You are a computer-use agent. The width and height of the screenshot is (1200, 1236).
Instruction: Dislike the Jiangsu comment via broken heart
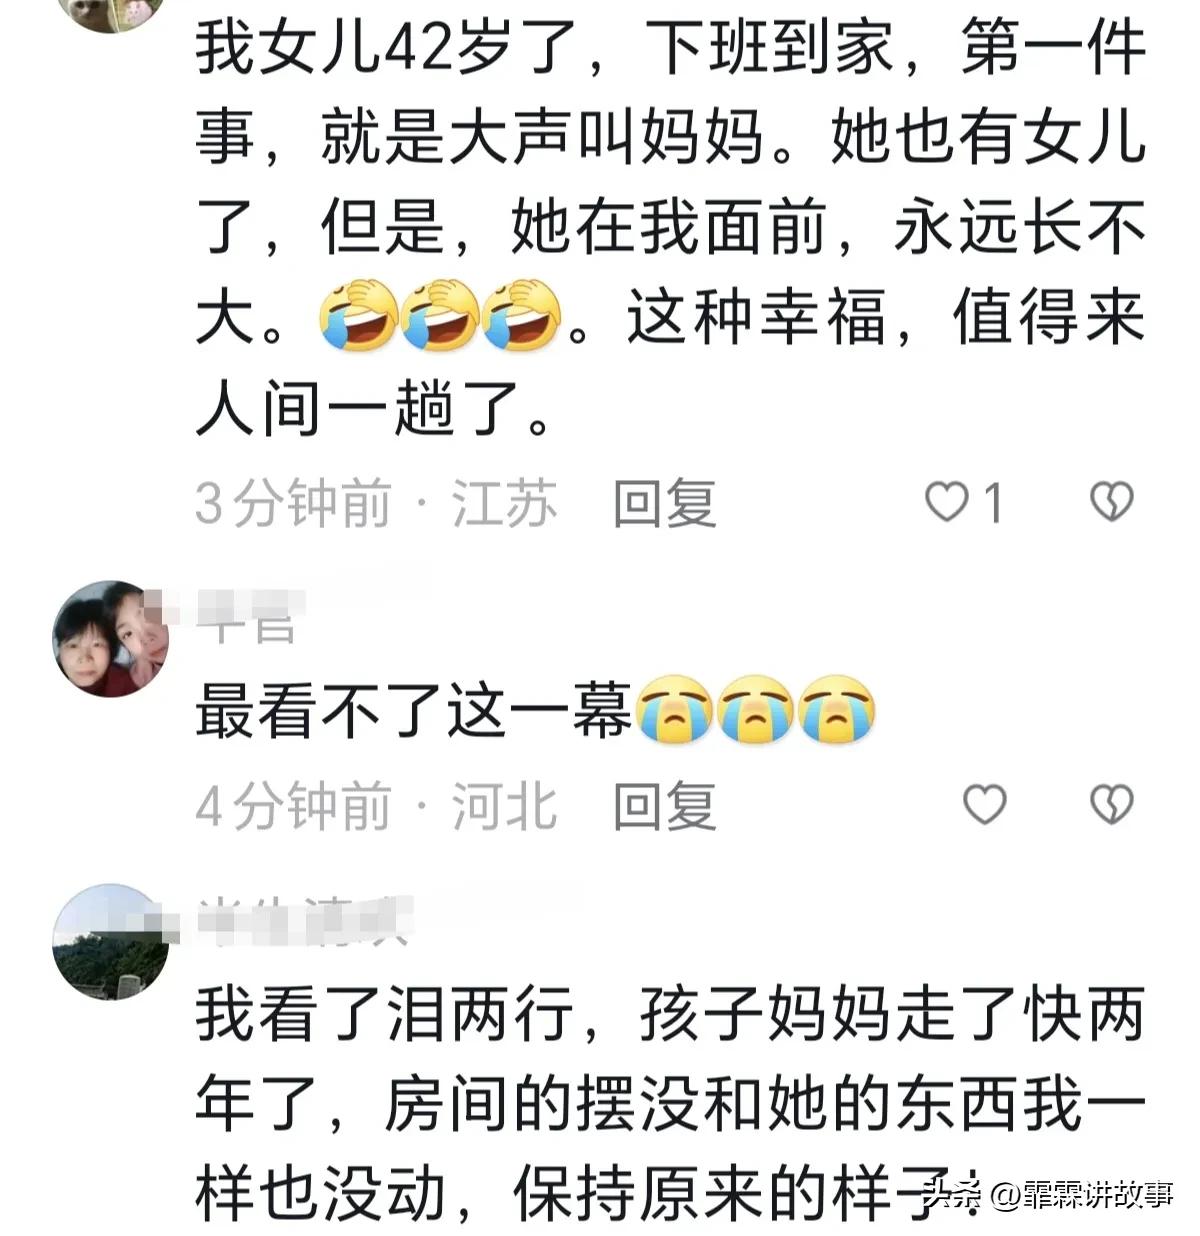1111,502
